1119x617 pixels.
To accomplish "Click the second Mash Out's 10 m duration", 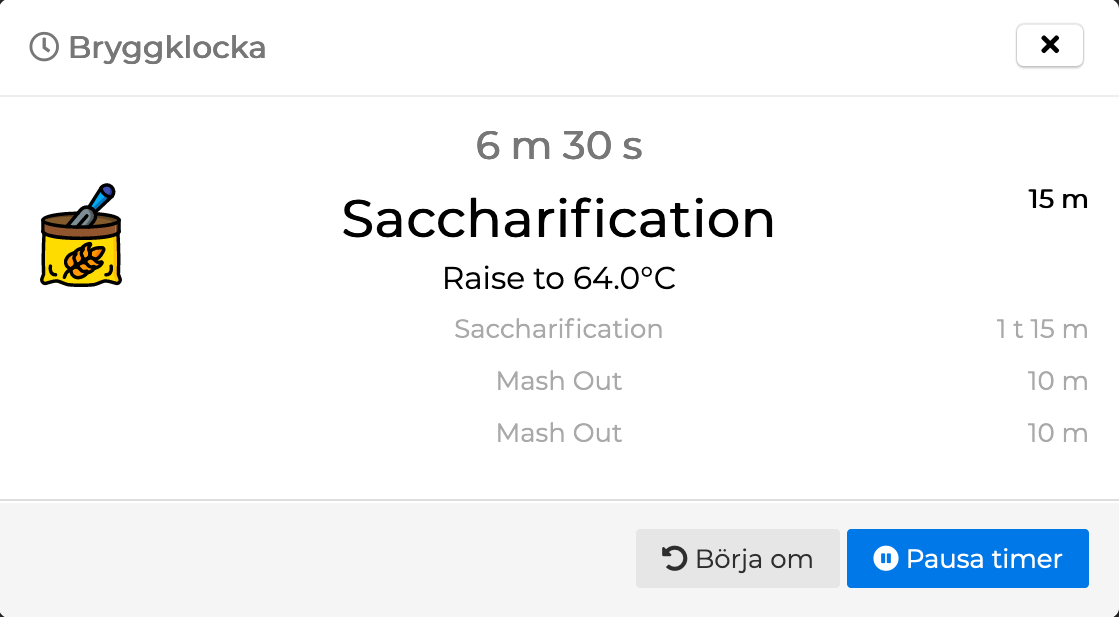I will point(1057,433).
